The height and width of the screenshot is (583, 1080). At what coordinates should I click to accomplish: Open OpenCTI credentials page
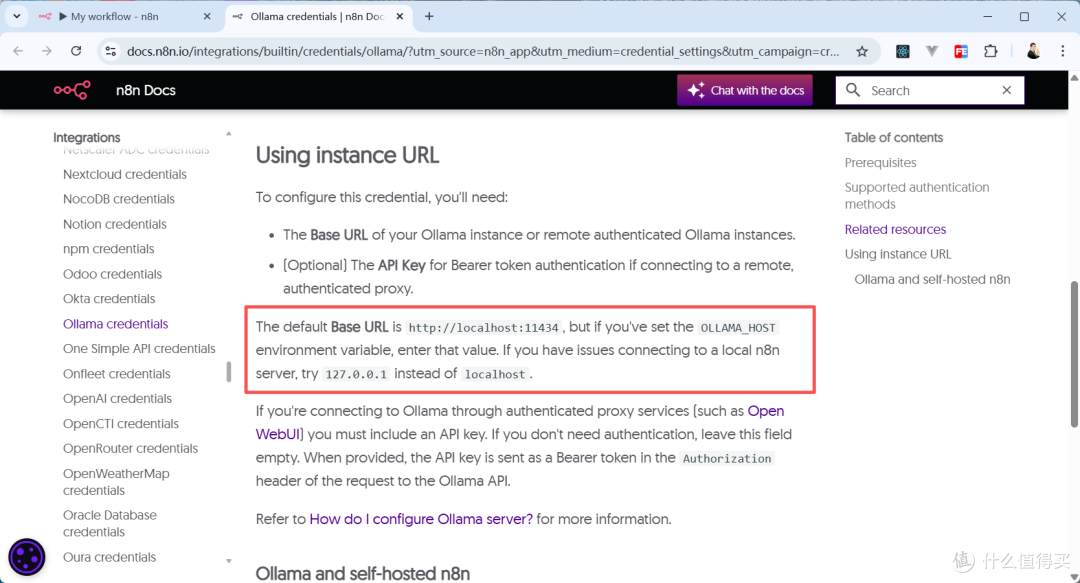tap(121, 424)
